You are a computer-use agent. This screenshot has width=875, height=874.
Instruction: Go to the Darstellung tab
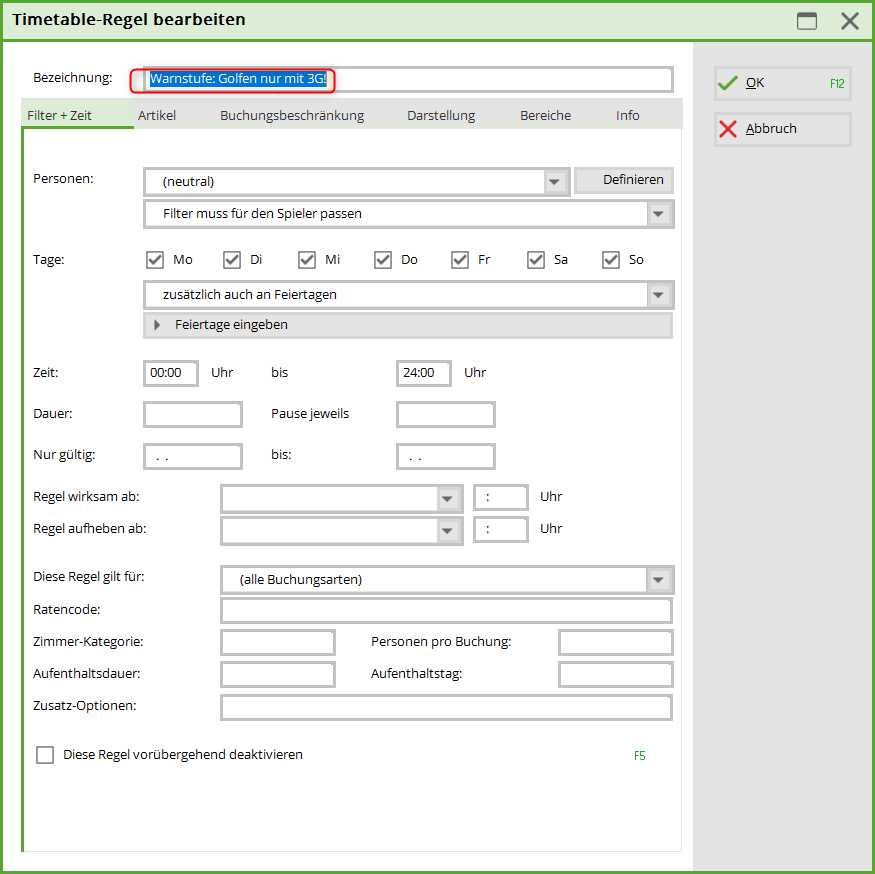click(x=441, y=116)
